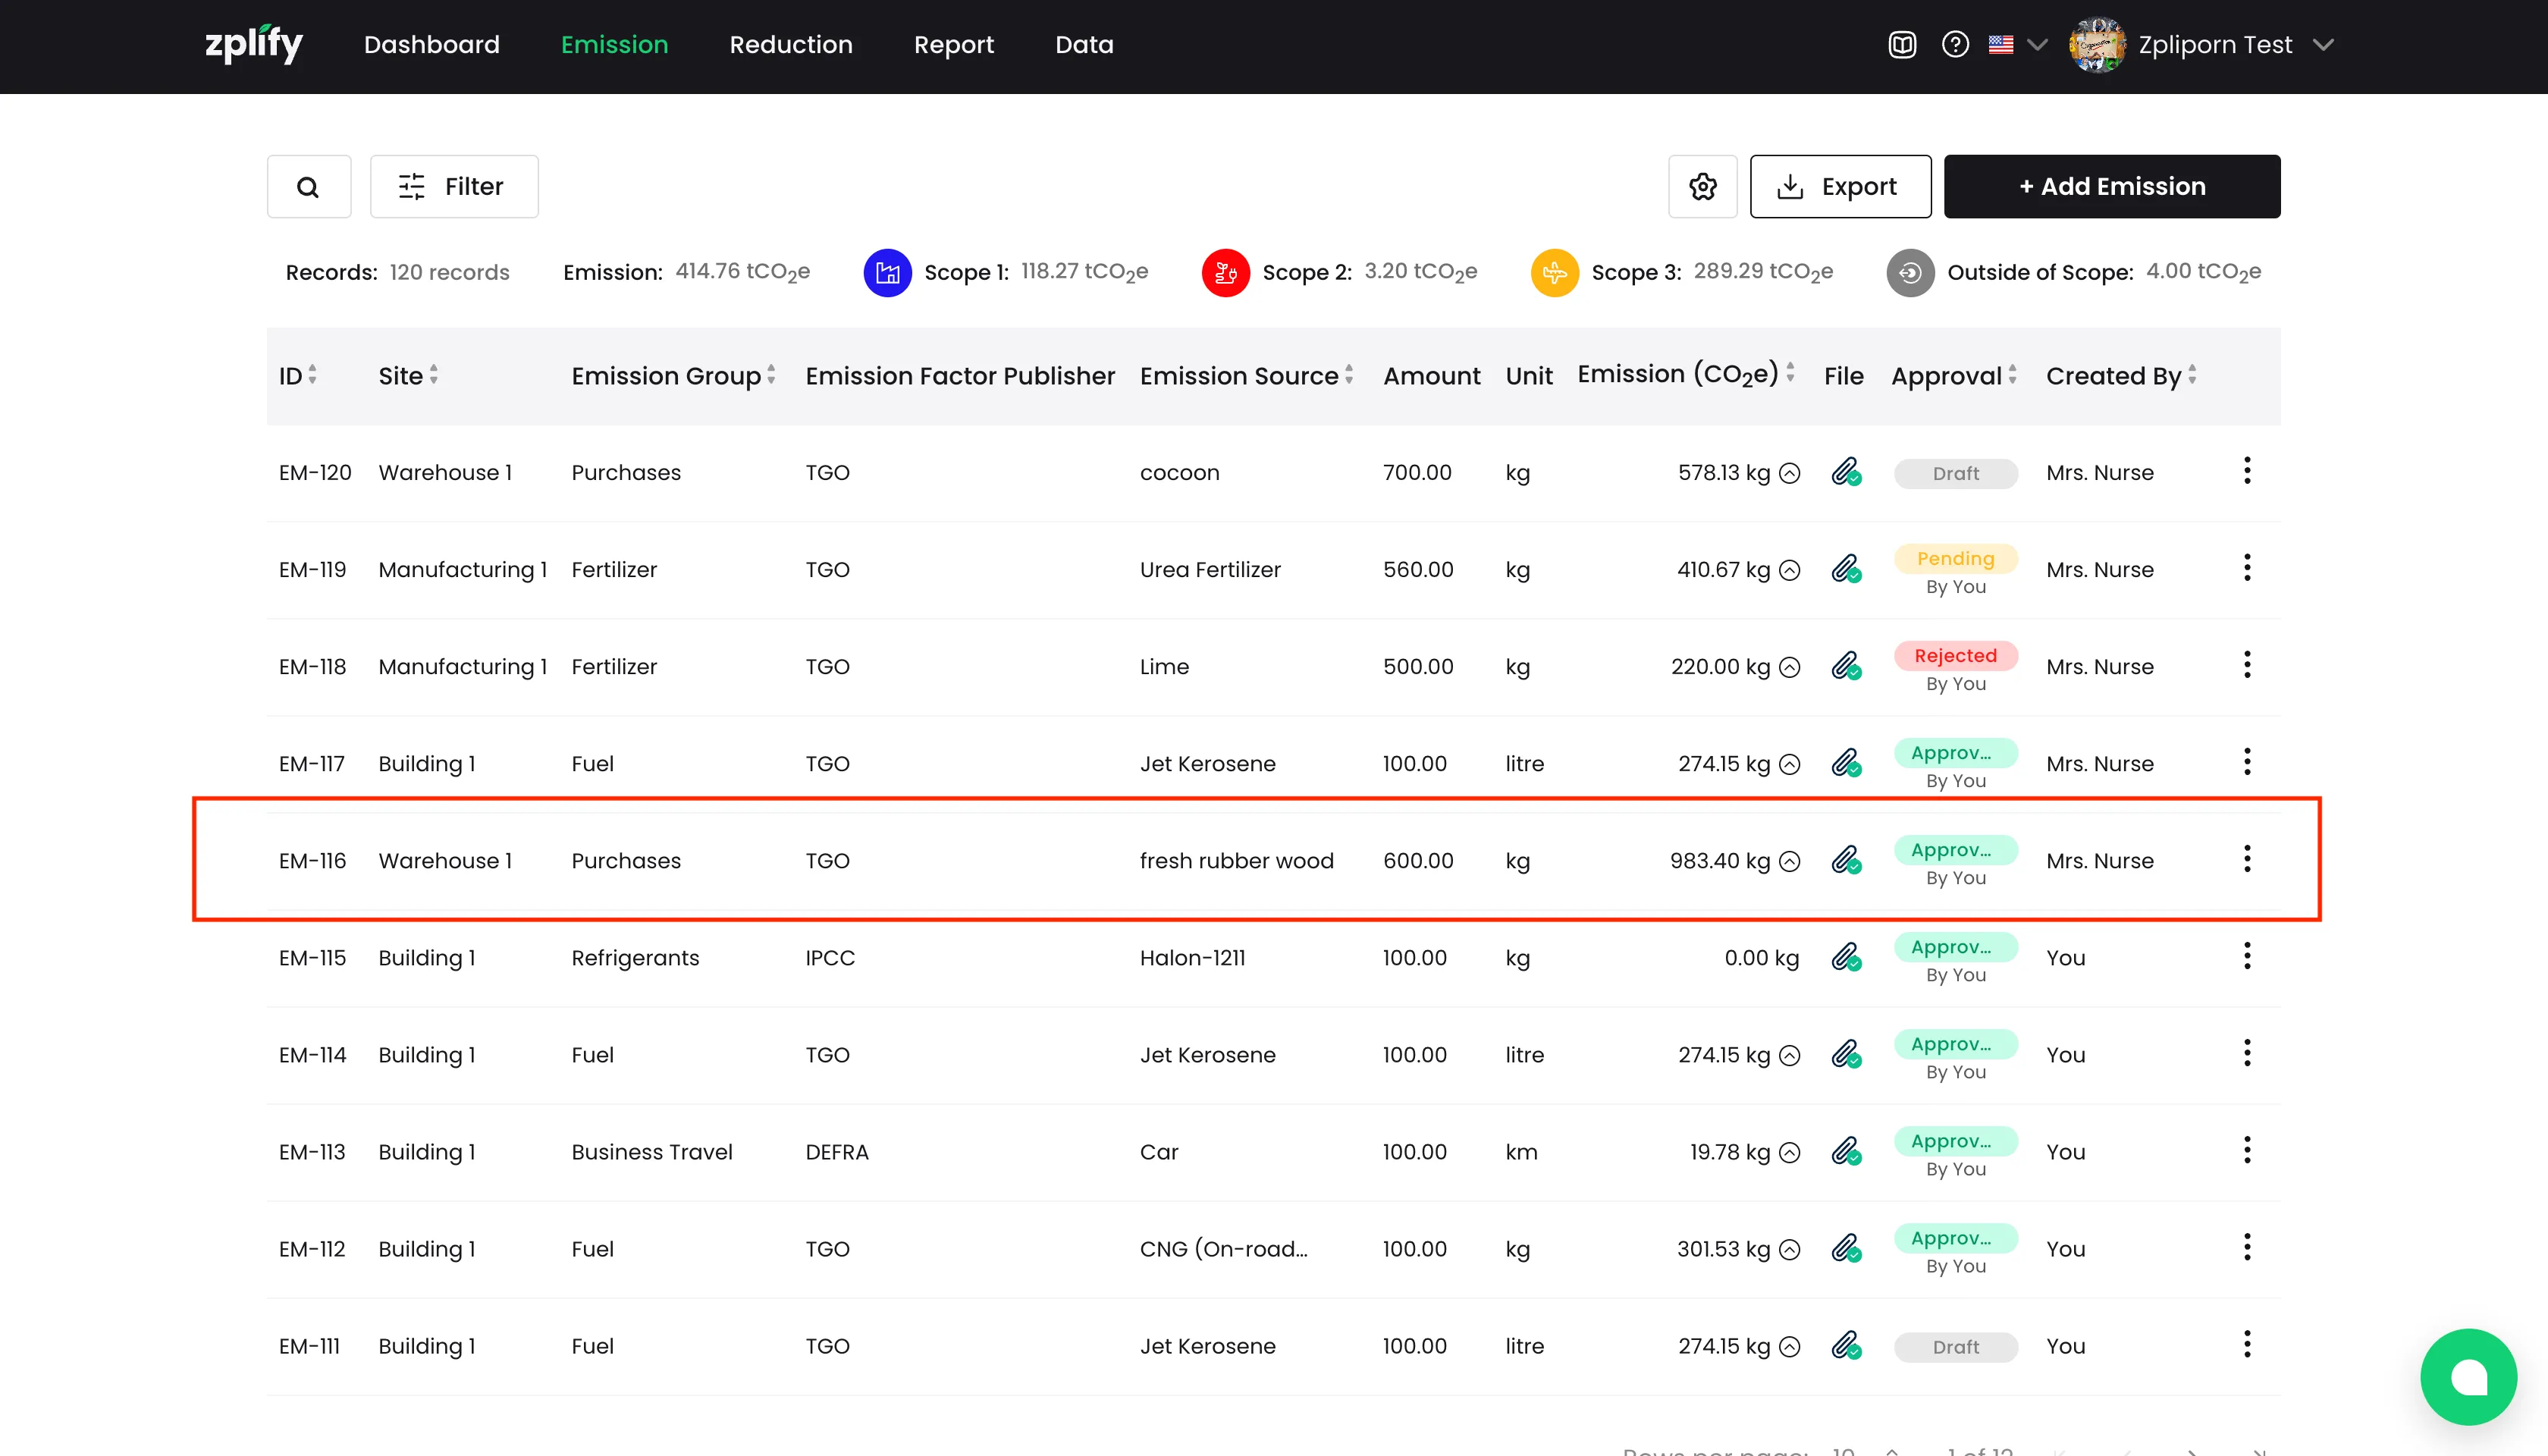Open table settings gear icon
The height and width of the screenshot is (1456, 2548).
coord(1702,187)
